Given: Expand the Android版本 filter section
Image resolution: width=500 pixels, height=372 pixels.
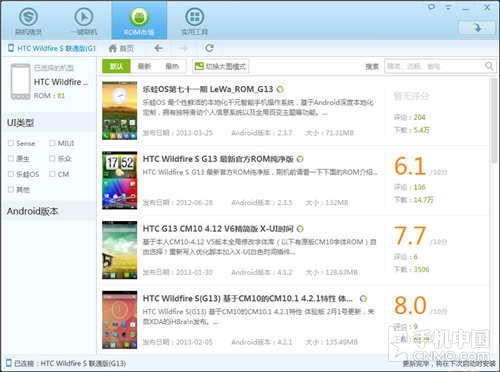Looking at the screenshot, I should coord(49,211).
